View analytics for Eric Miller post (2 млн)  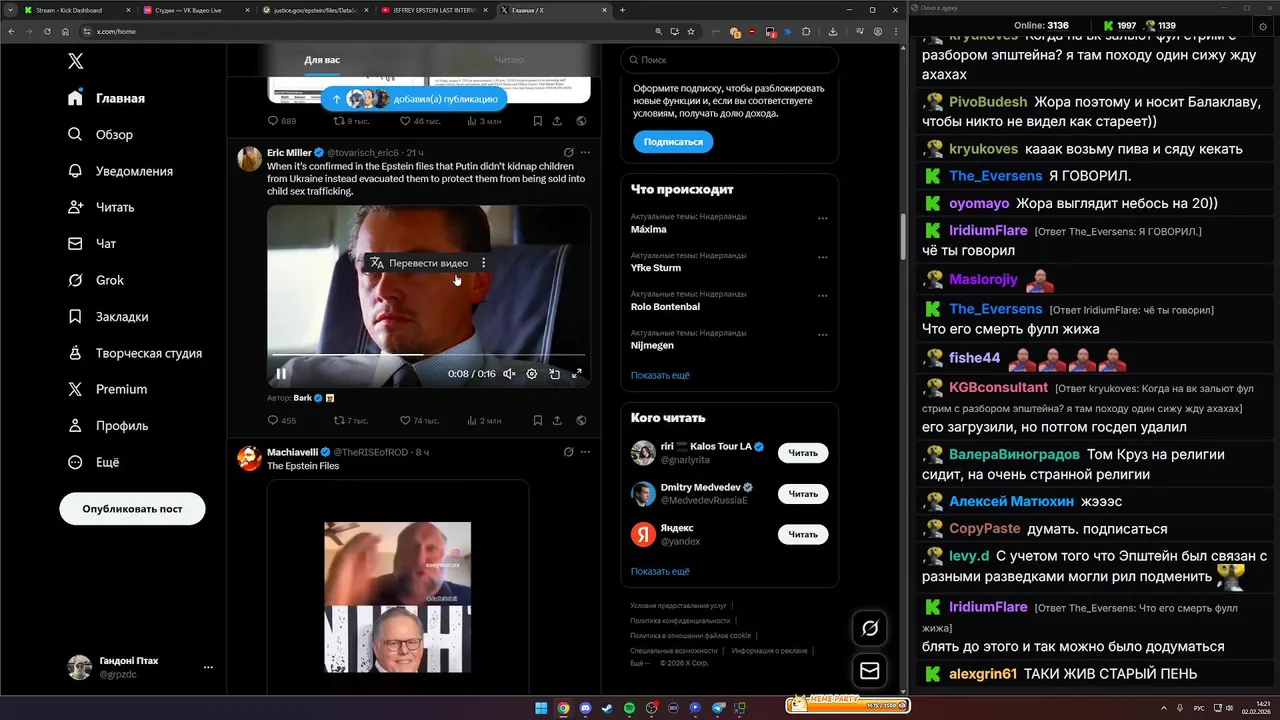[483, 421]
